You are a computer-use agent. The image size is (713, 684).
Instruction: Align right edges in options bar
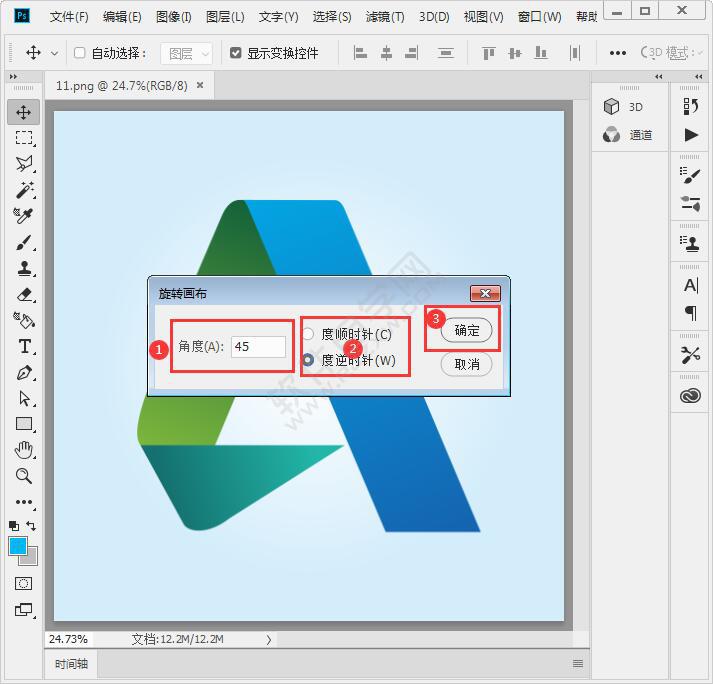click(412, 53)
